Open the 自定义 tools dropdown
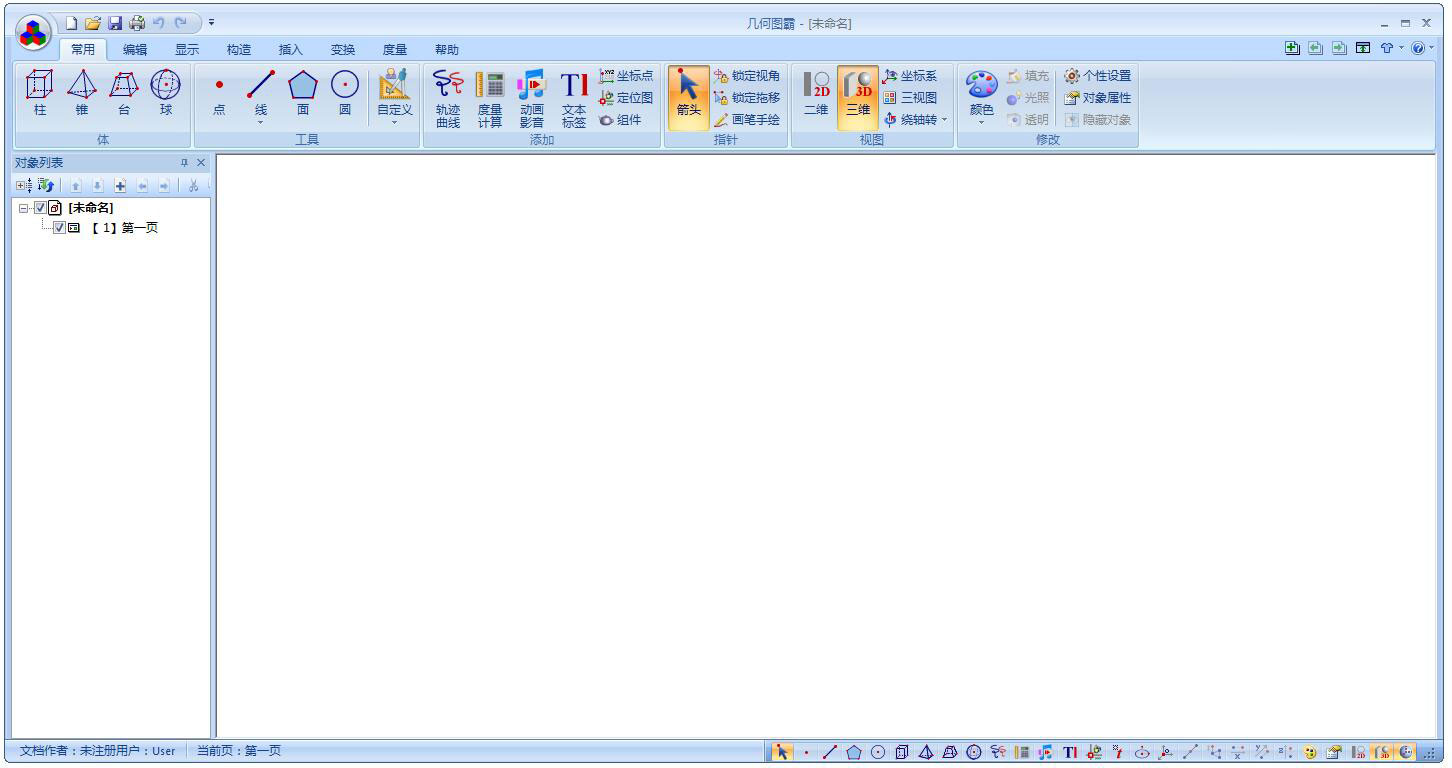 tap(394, 98)
